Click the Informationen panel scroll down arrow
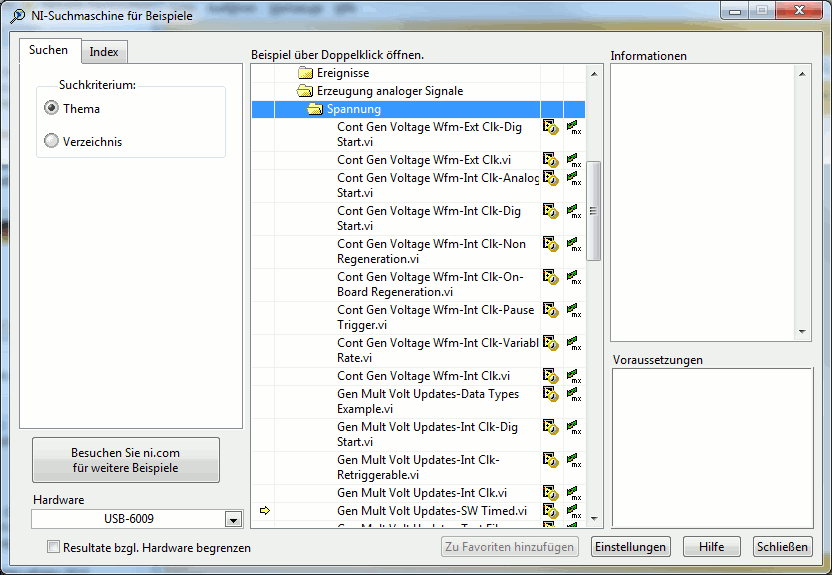 (802, 332)
